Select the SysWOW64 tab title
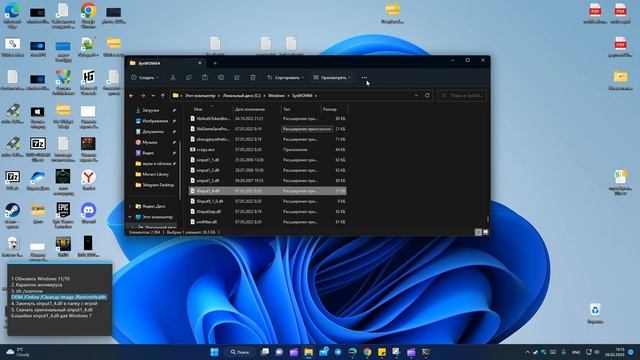 click(149, 63)
